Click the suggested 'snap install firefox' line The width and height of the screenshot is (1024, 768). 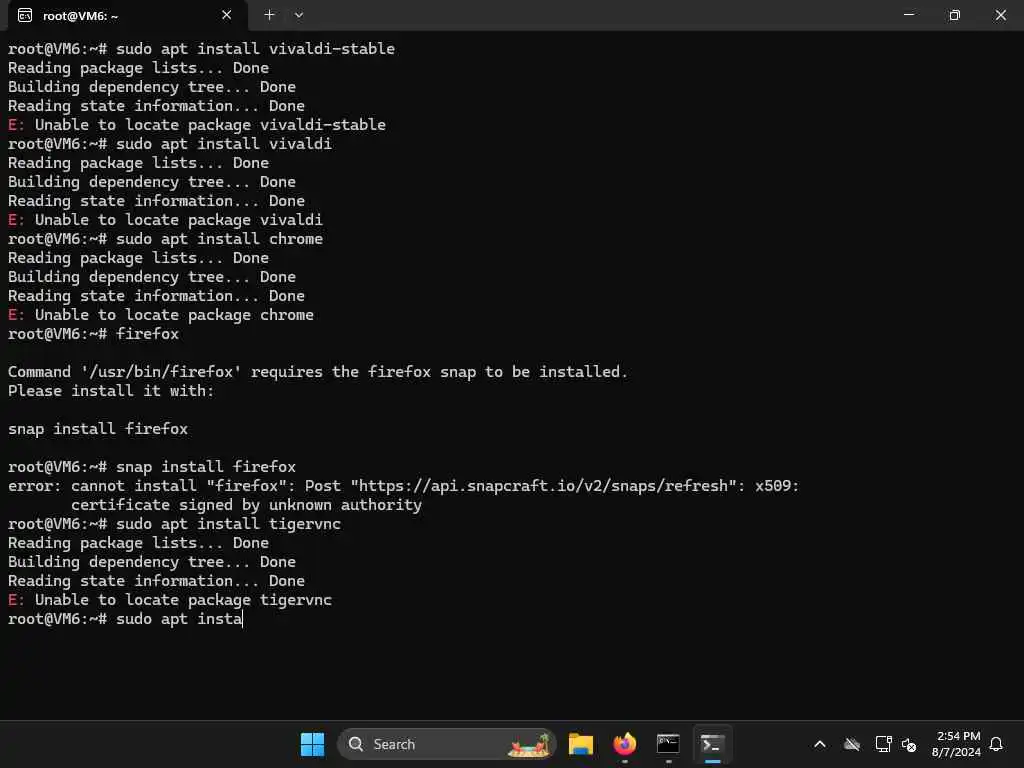(98, 429)
